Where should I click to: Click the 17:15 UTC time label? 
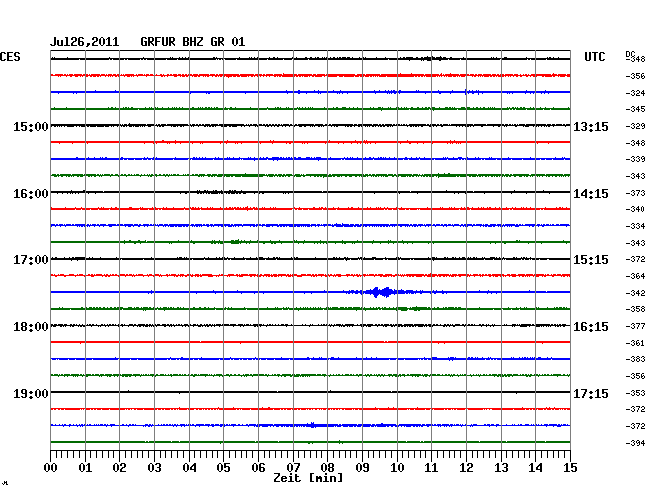coord(591,393)
